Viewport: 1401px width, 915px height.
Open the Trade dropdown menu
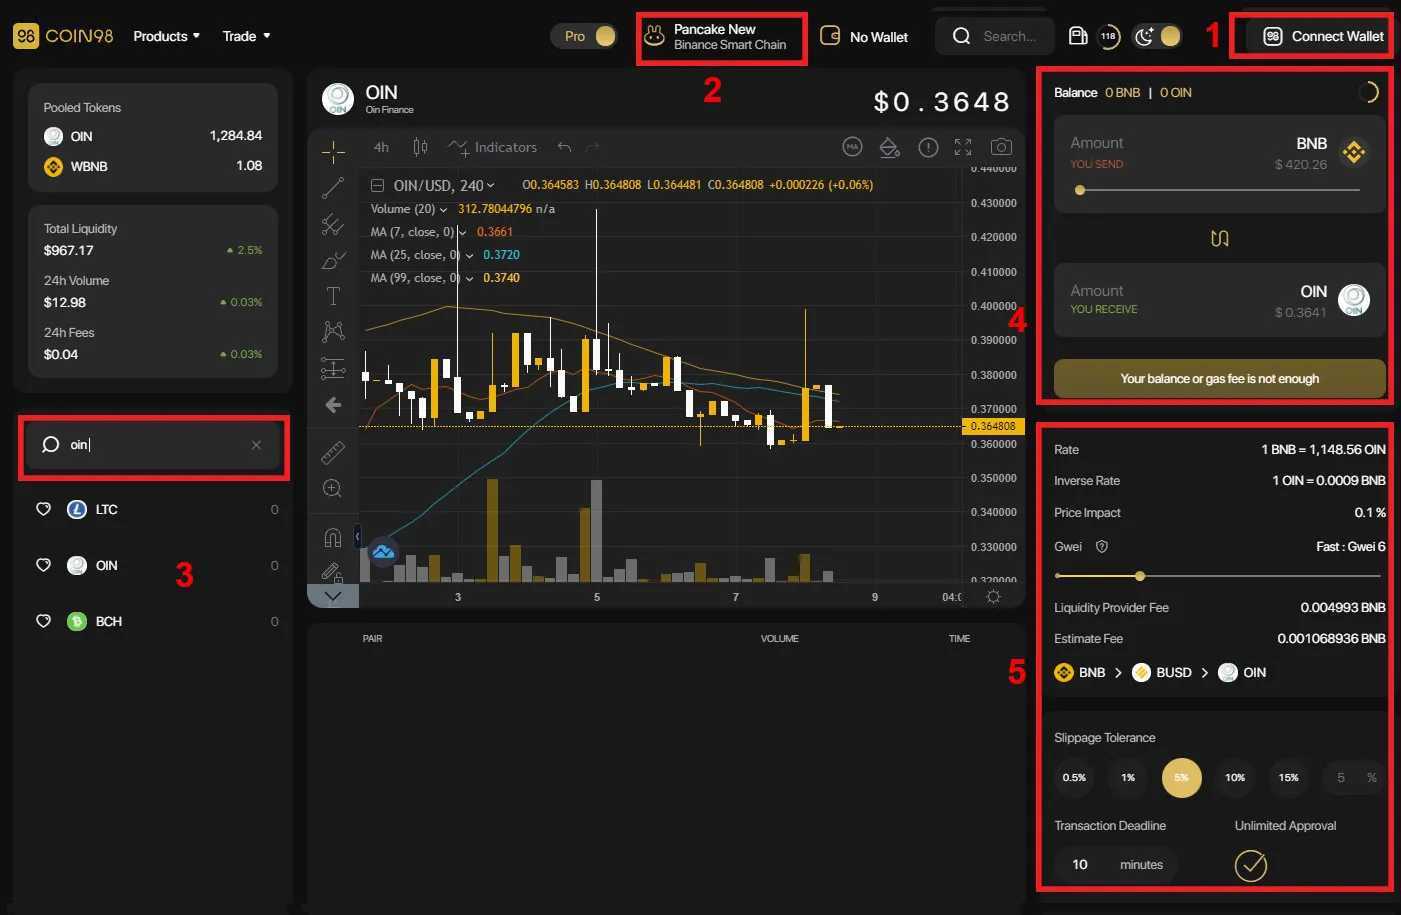(x=246, y=36)
